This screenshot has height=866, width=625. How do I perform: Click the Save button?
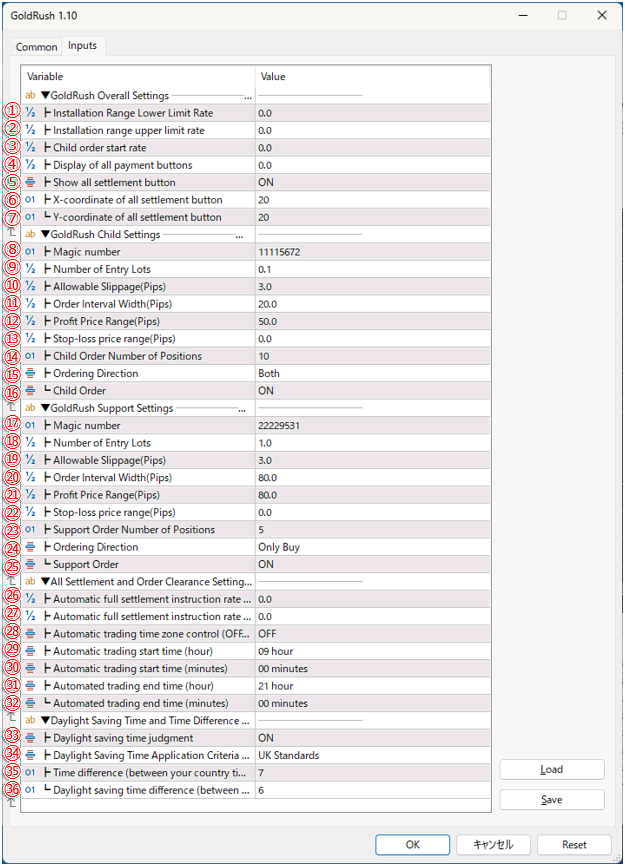[552, 800]
